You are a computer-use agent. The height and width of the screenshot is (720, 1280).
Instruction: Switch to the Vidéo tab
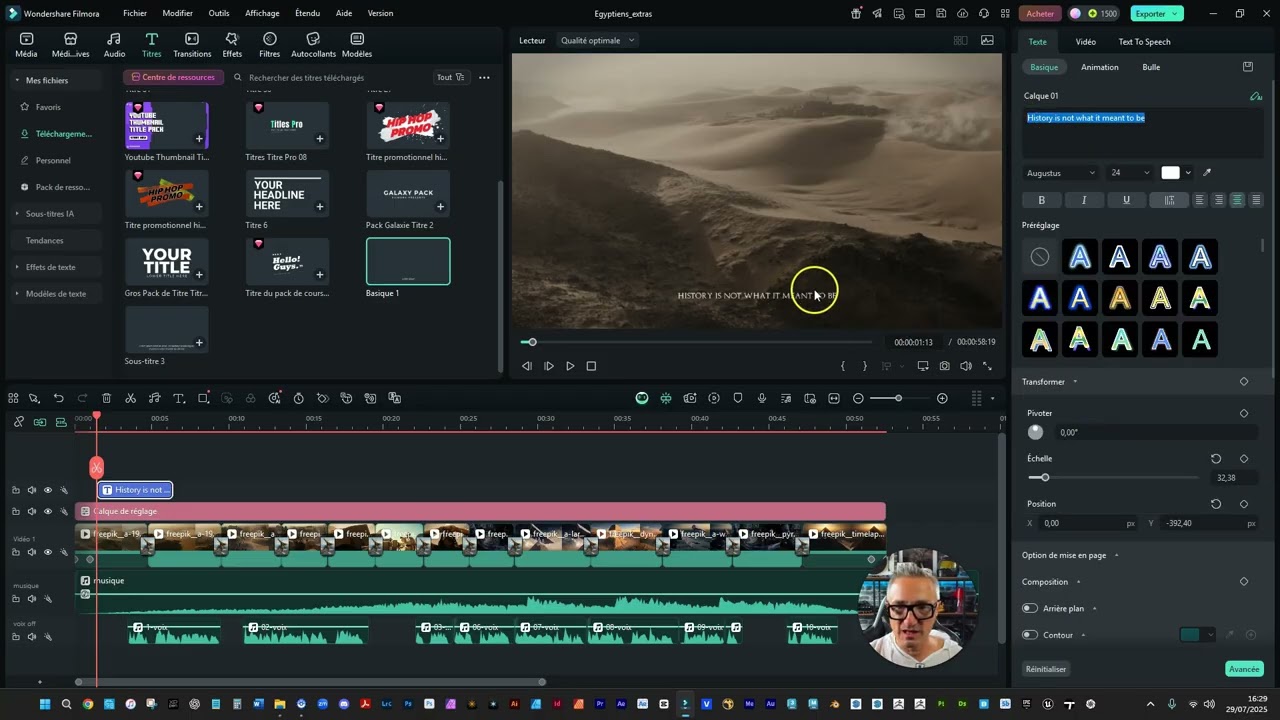[x=1086, y=42]
